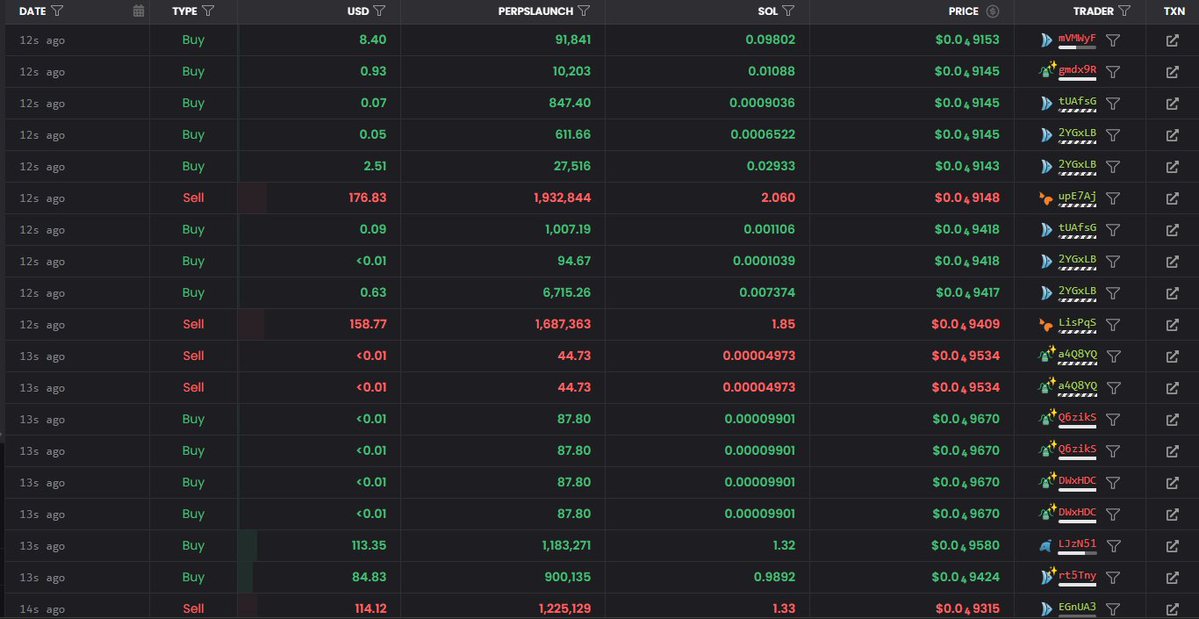Click the TYPE column header
Viewport: 1199px width, 619px height.
[x=184, y=11]
